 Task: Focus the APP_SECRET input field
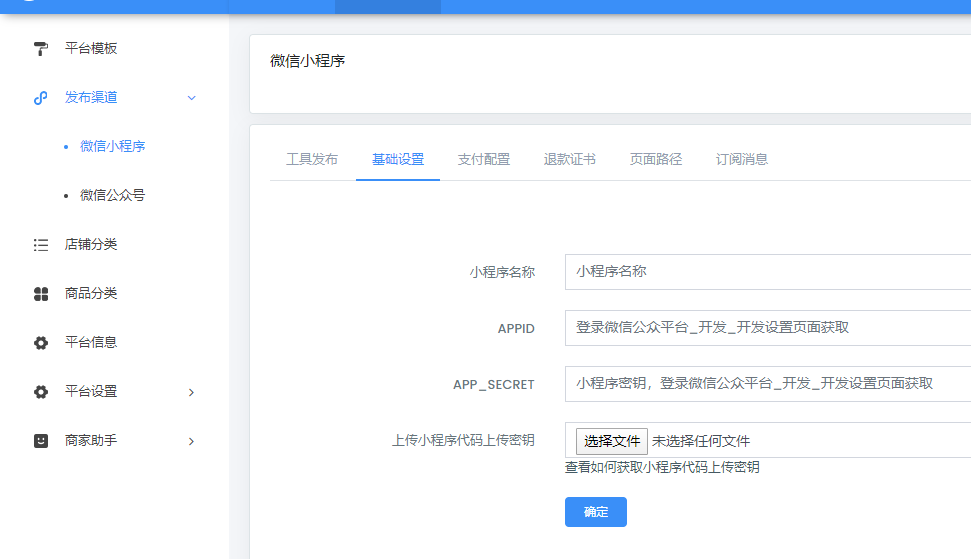768,384
